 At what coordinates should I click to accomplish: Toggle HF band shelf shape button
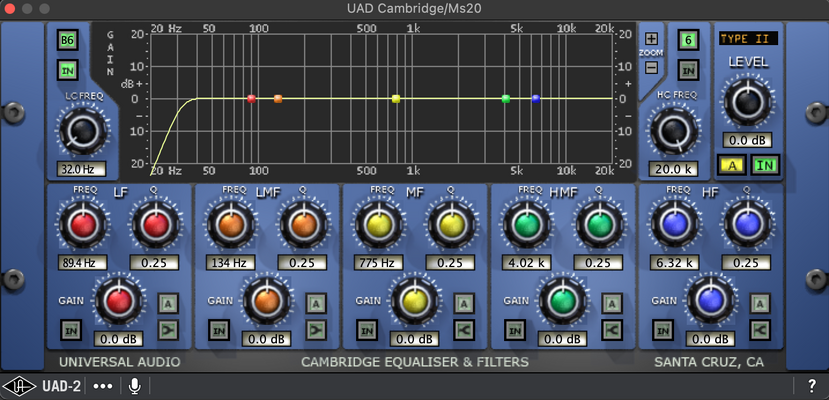click(760, 330)
